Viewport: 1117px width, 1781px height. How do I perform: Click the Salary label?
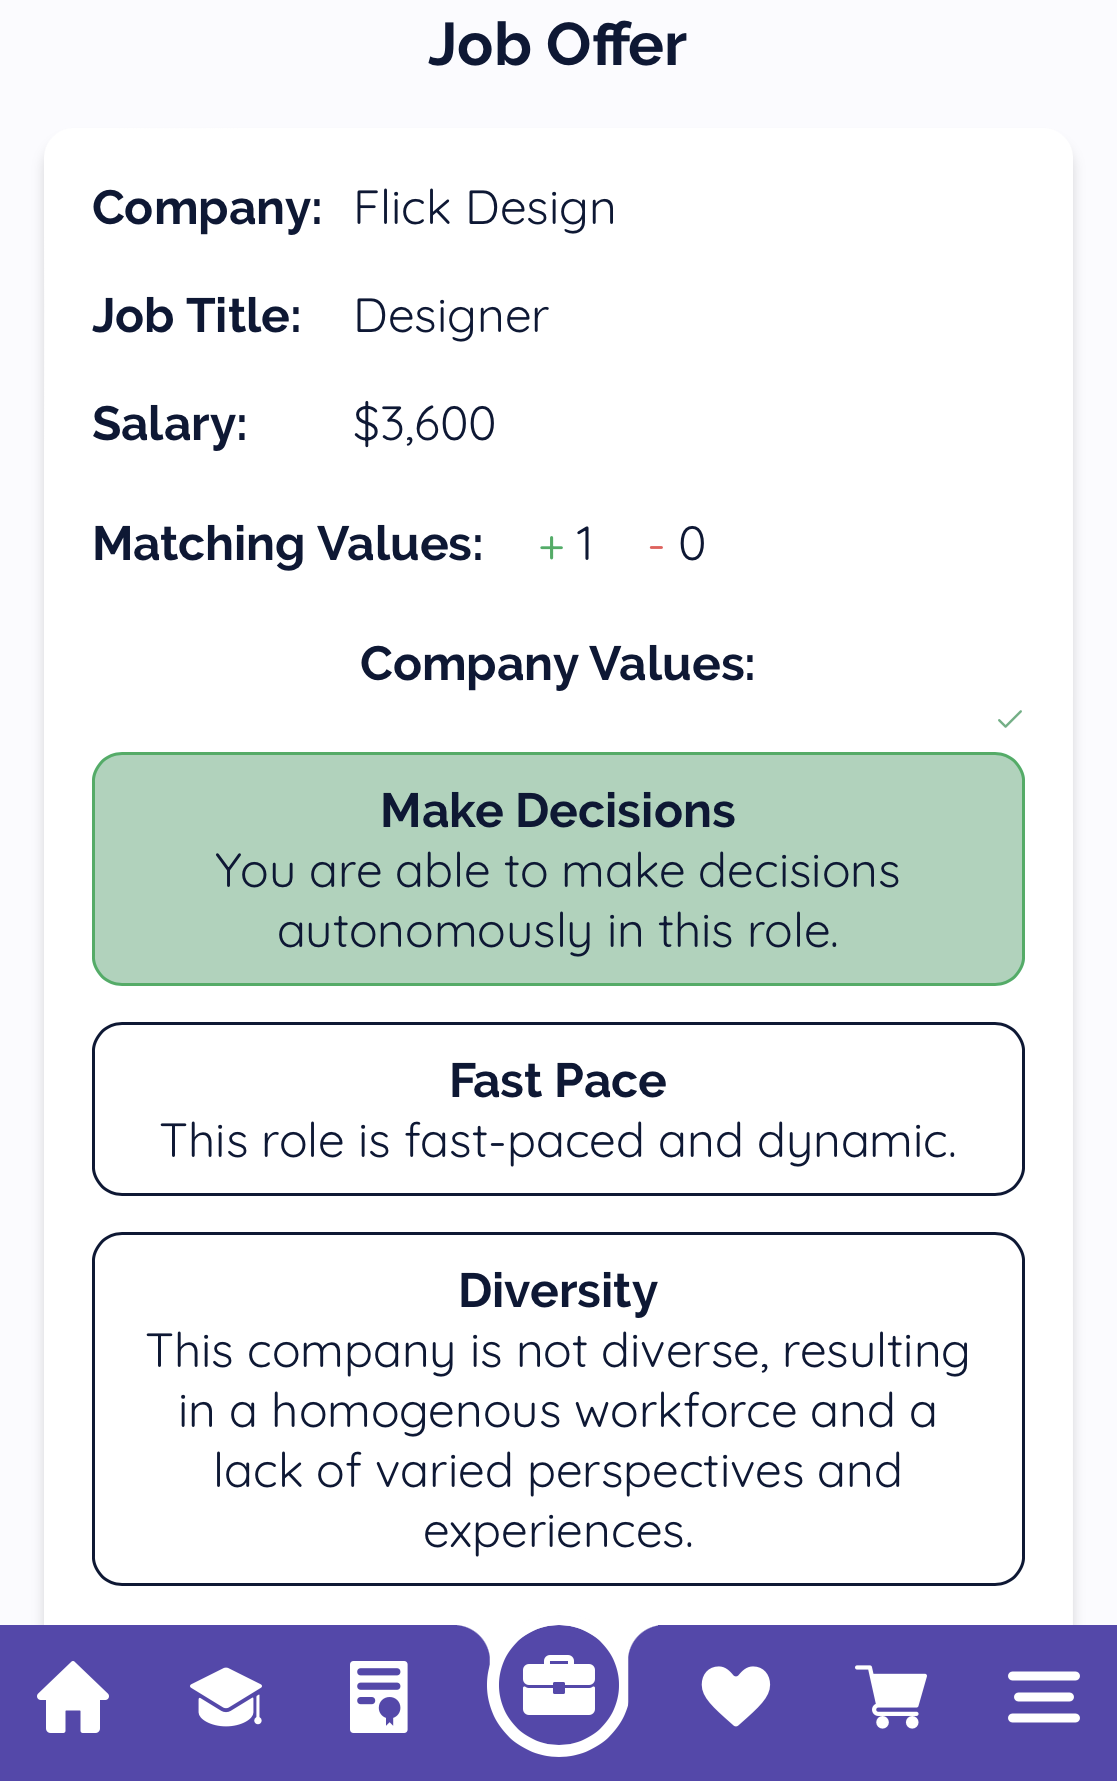coord(170,424)
